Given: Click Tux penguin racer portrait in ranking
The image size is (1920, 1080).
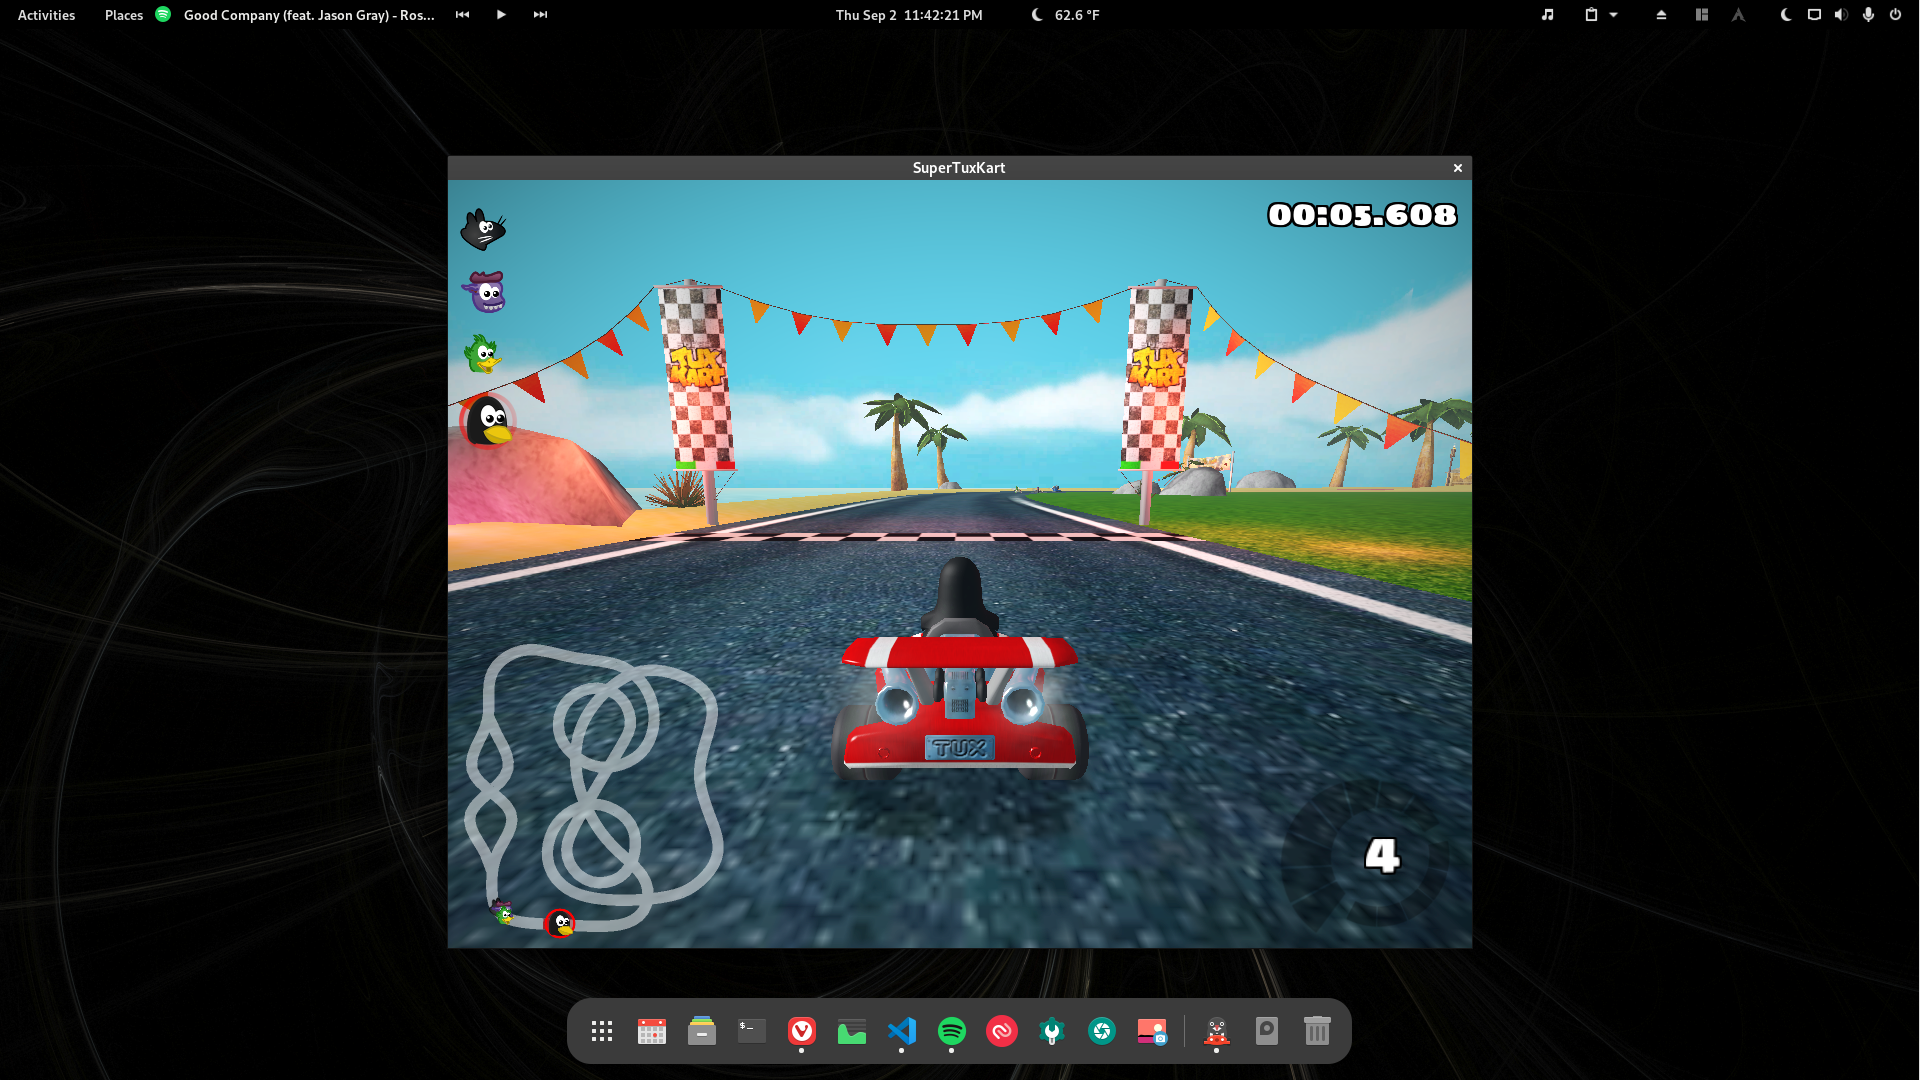Looking at the screenshot, I should point(488,421).
